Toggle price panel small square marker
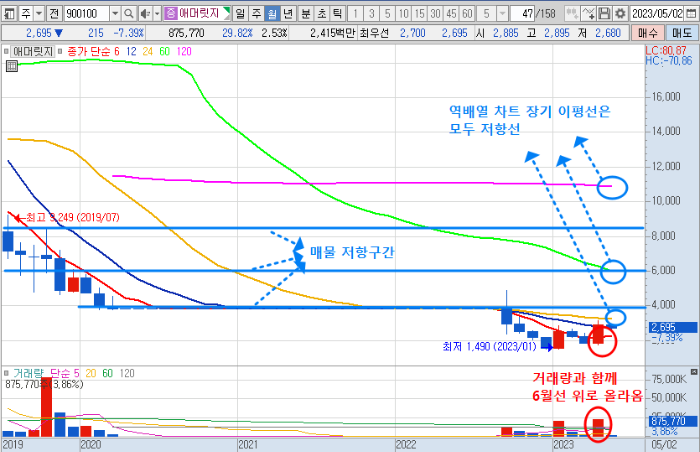Image resolution: width=700 pixels, height=452 pixels. coord(6,52)
